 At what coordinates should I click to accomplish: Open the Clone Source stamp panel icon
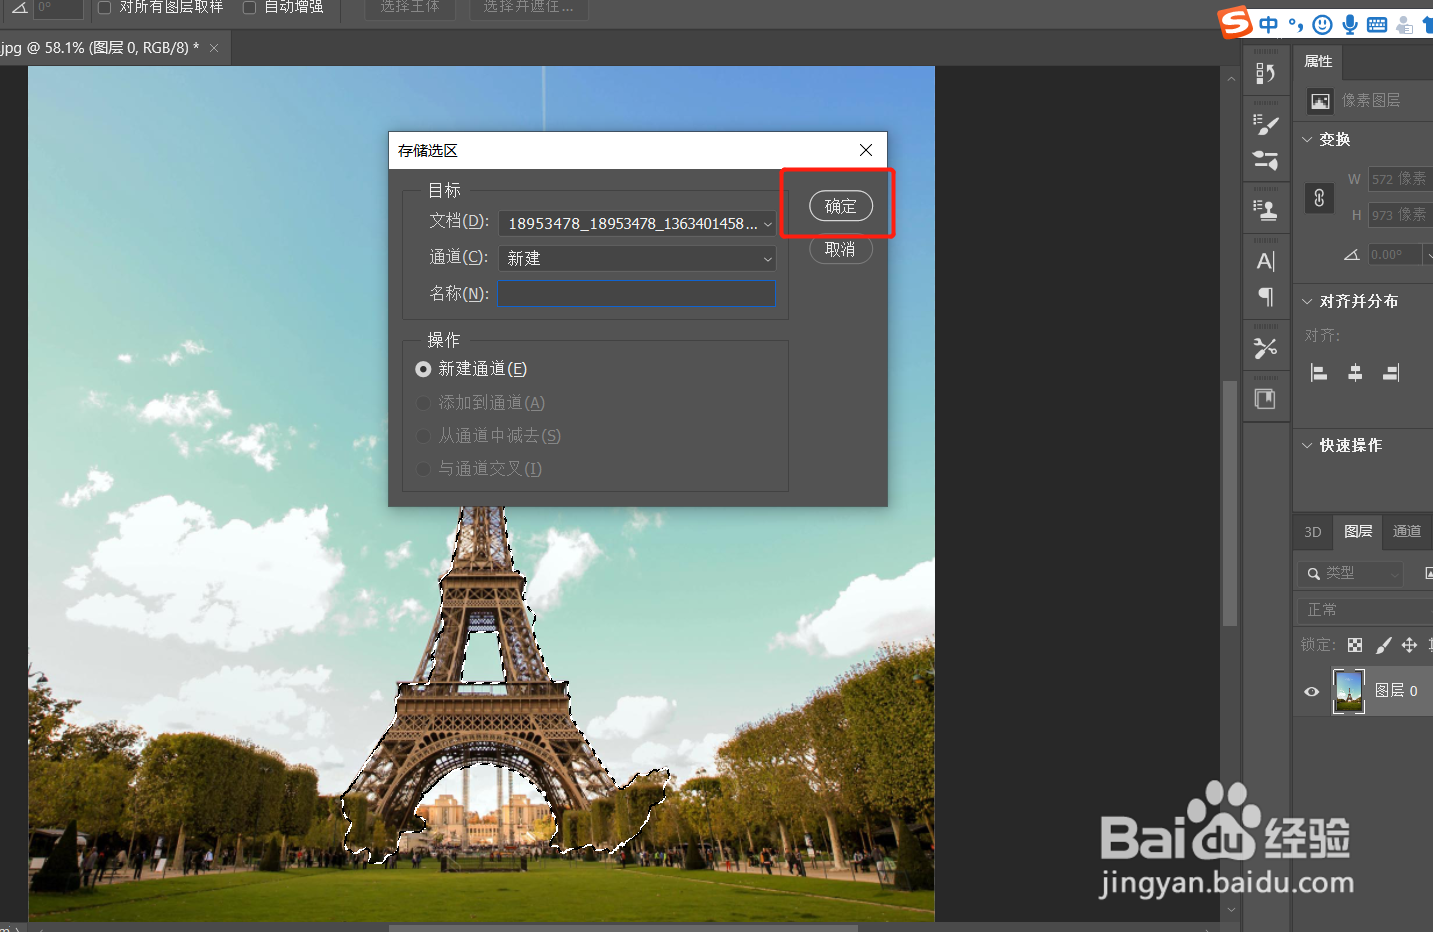(1265, 210)
